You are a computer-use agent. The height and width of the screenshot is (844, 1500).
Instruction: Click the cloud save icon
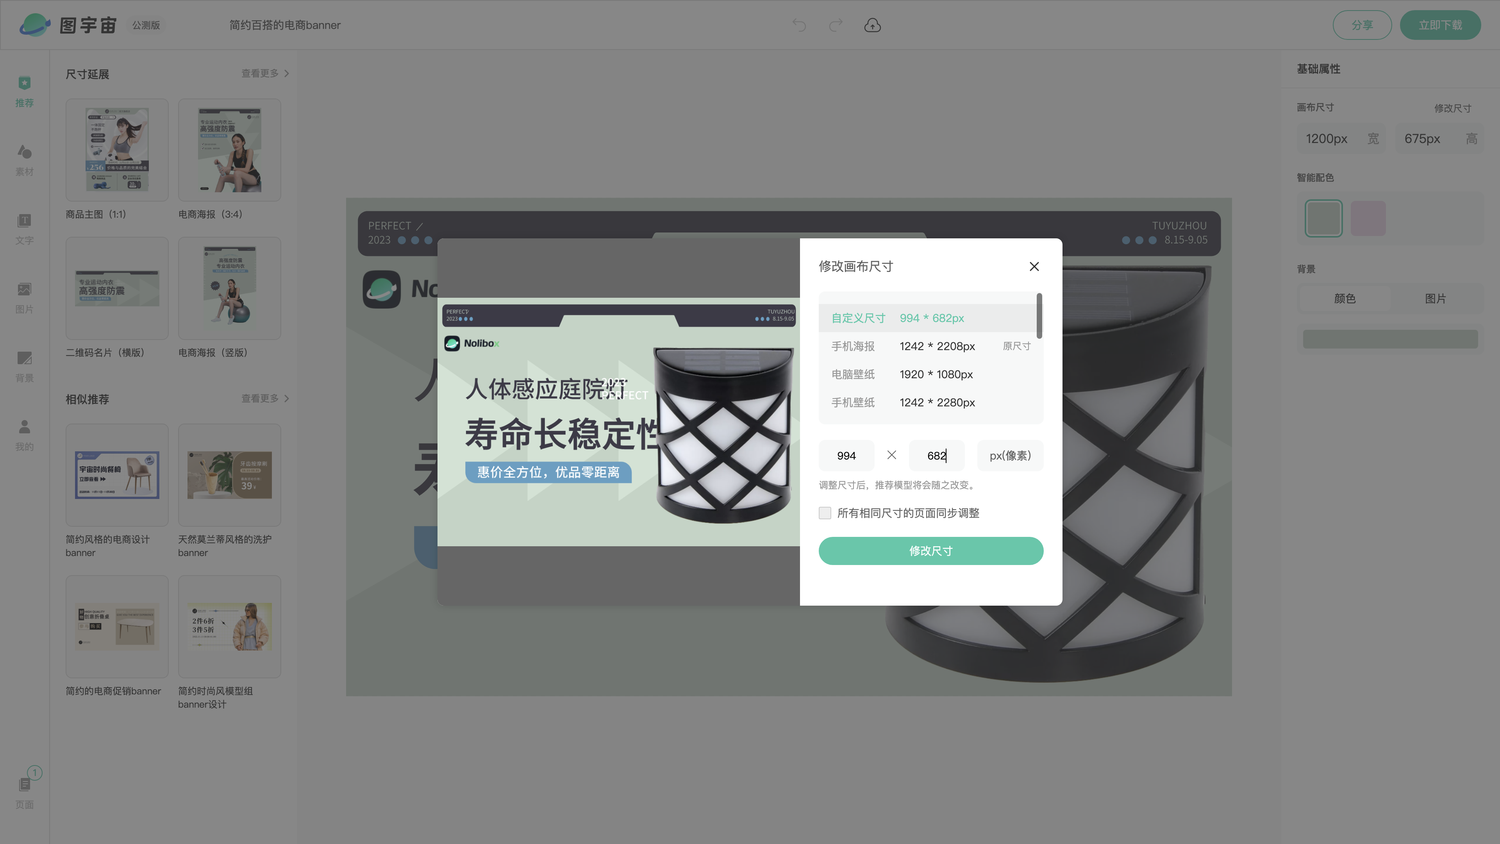pos(873,25)
